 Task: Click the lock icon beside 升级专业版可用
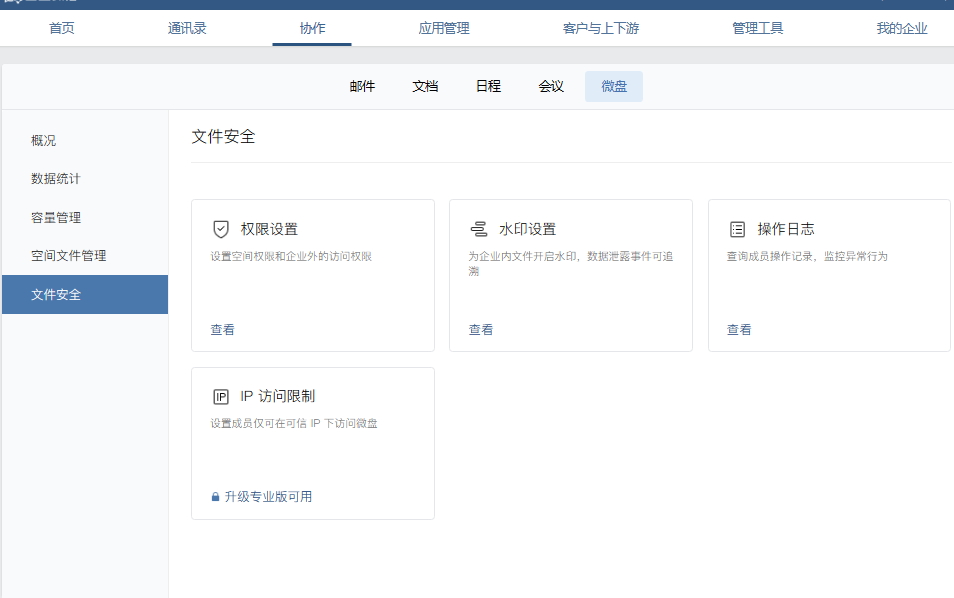pyautogui.click(x=214, y=496)
